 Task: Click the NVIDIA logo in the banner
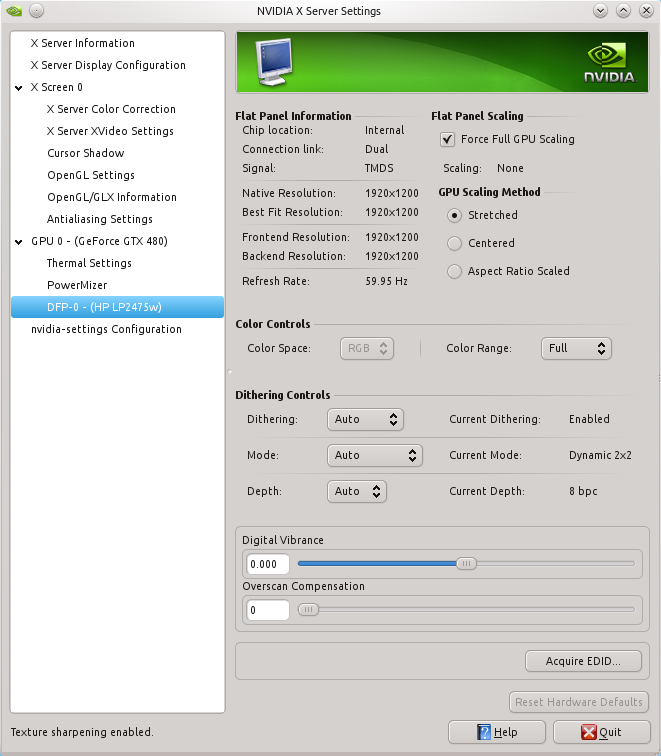610,63
